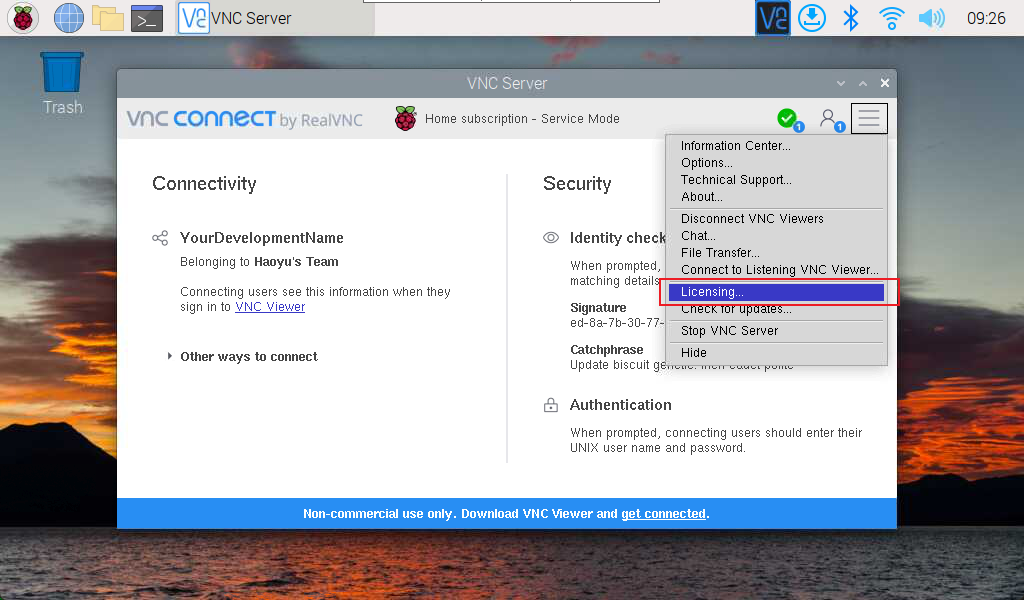This screenshot has width=1024, height=600.
Task: Click the Security heading
Action: 577,184
